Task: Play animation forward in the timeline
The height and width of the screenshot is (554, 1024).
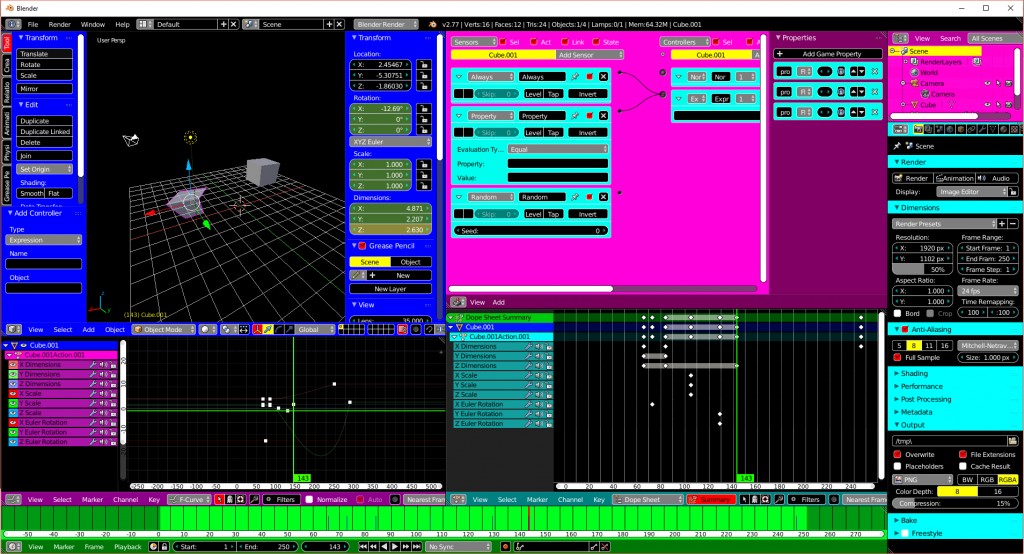Action: 394,546
